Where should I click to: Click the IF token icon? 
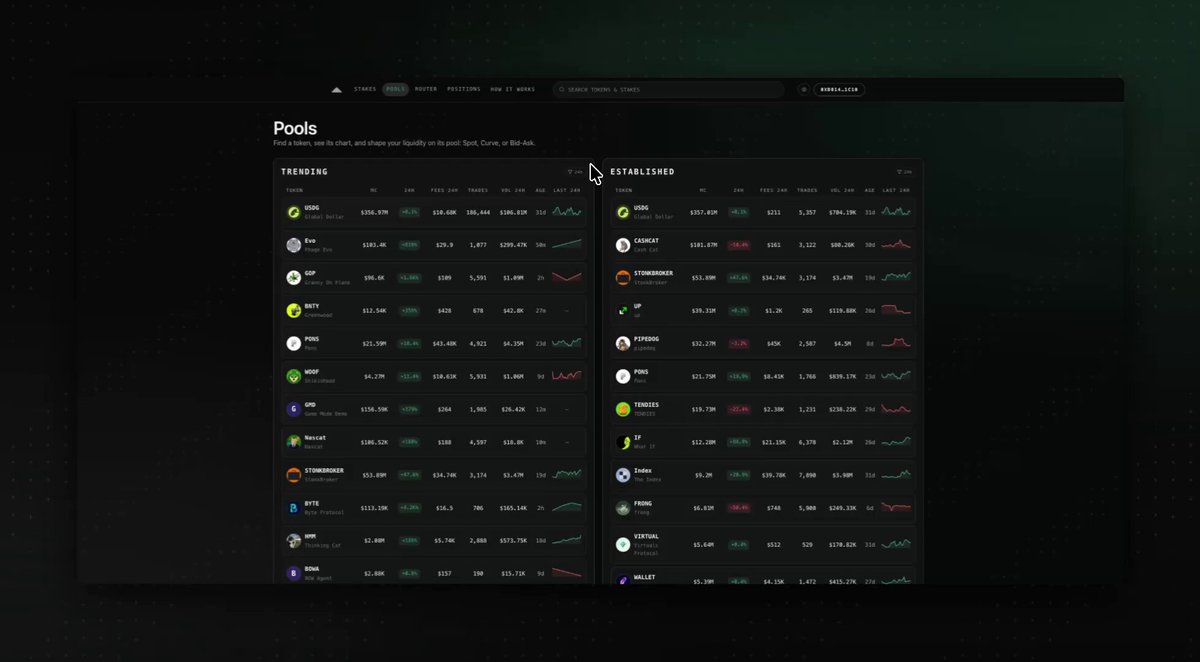tap(623, 441)
